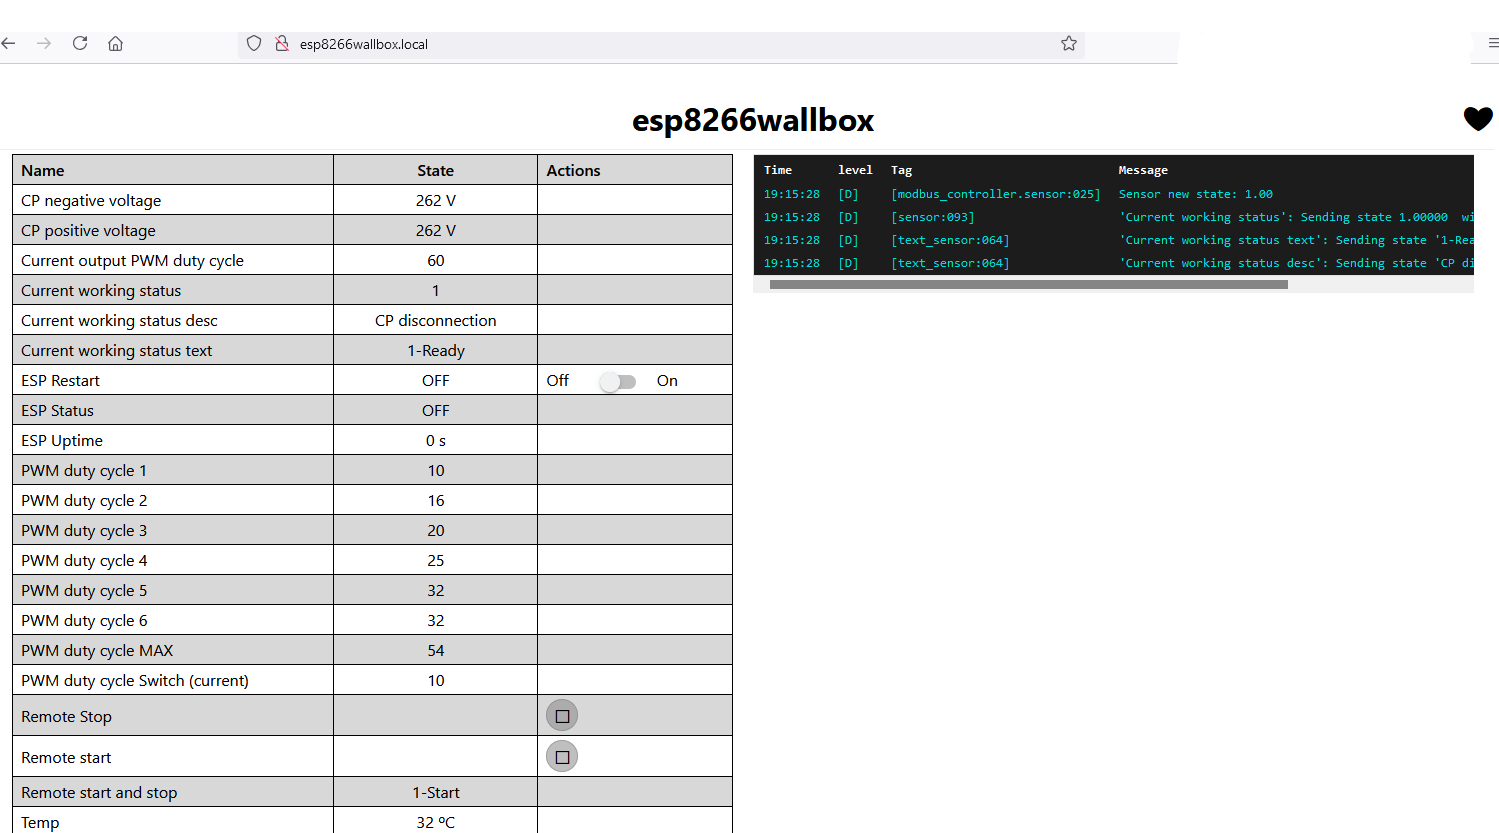Viewport: 1499px width, 833px height.
Task: Click the ESP Restart row name
Action: [x=60, y=380]
